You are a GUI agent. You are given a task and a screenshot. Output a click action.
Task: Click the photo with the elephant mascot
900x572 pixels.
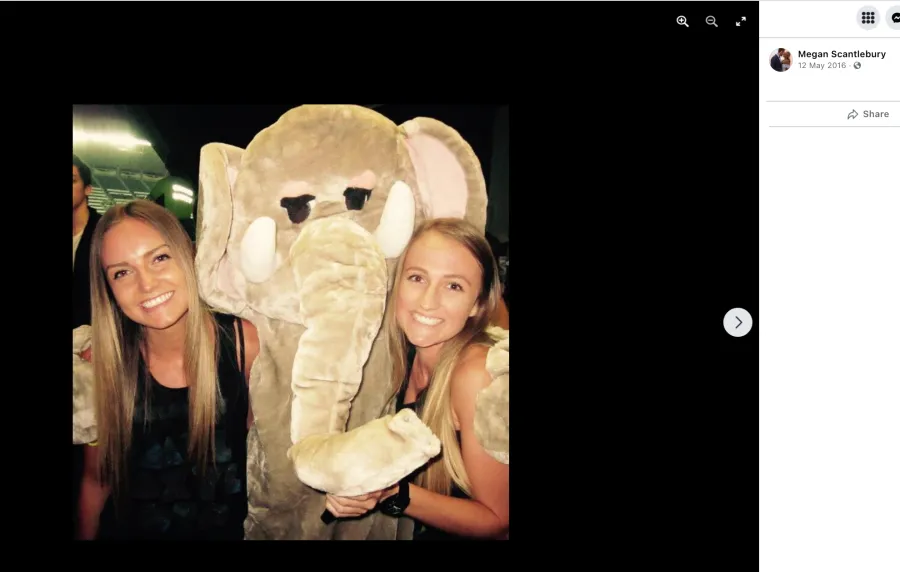(290, 322)
